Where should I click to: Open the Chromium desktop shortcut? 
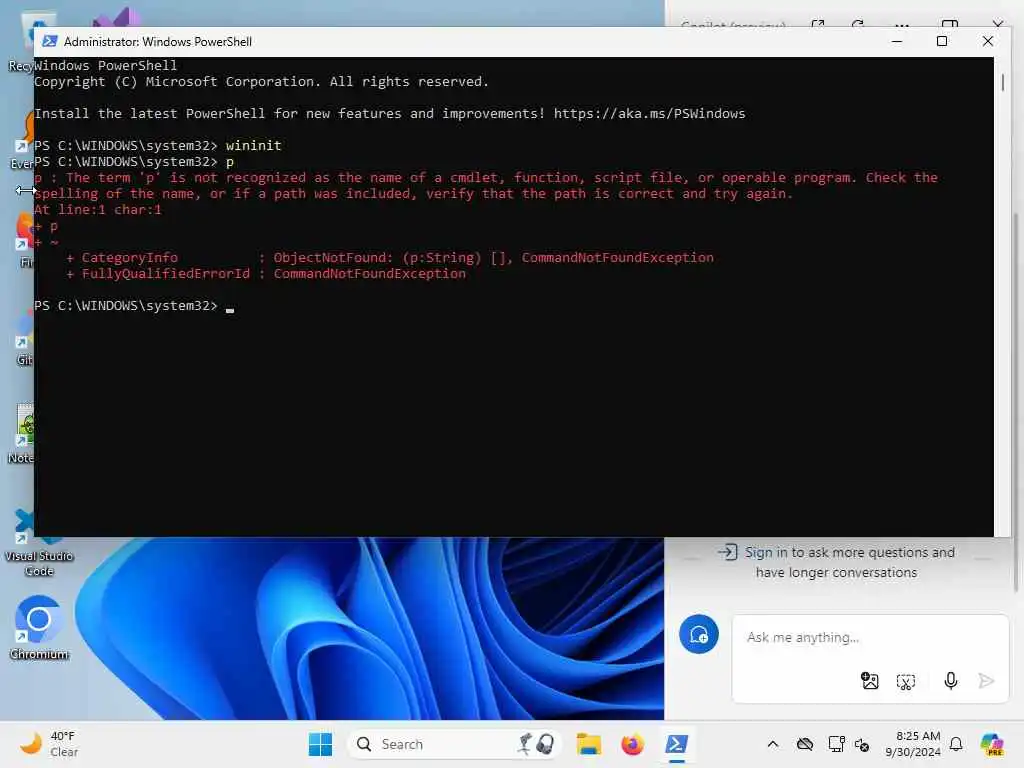pyautogui.click(x=39, y=628)
